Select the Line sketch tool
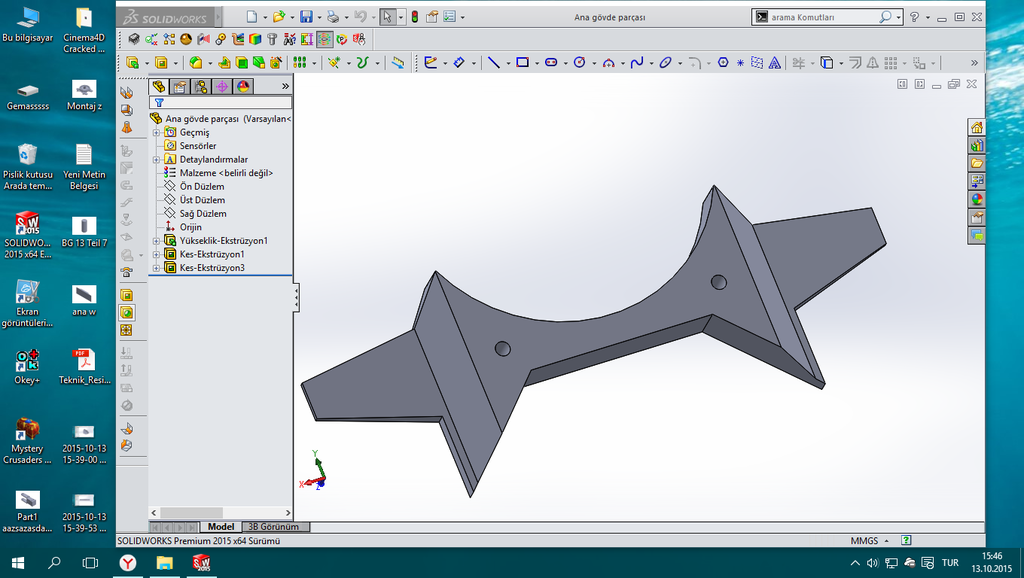The height and width of the screenshot is (578, 1024). pyautogui.click(x=493, y=62)
